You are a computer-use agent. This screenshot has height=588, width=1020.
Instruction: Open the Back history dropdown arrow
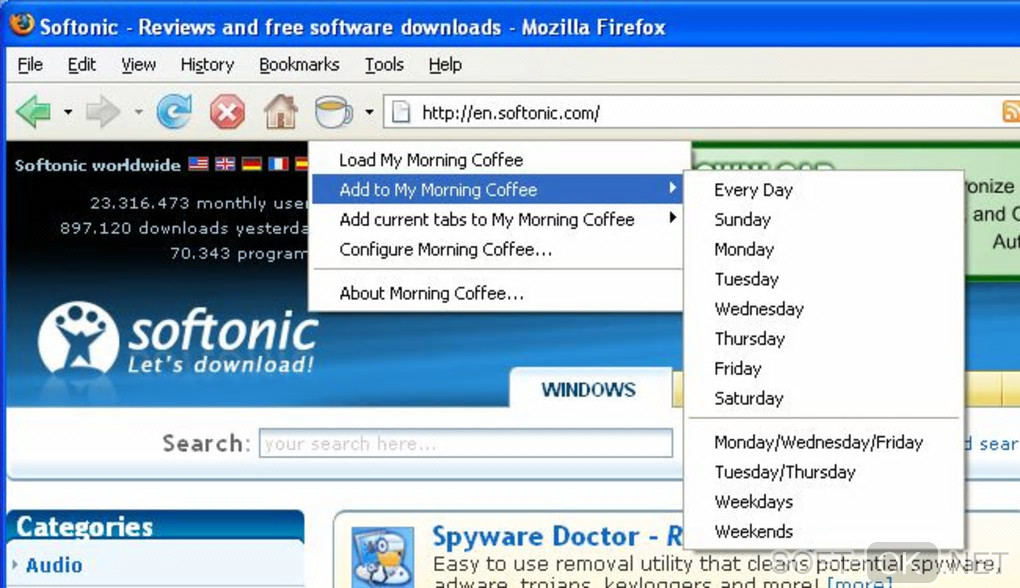[x=68, y=112]
